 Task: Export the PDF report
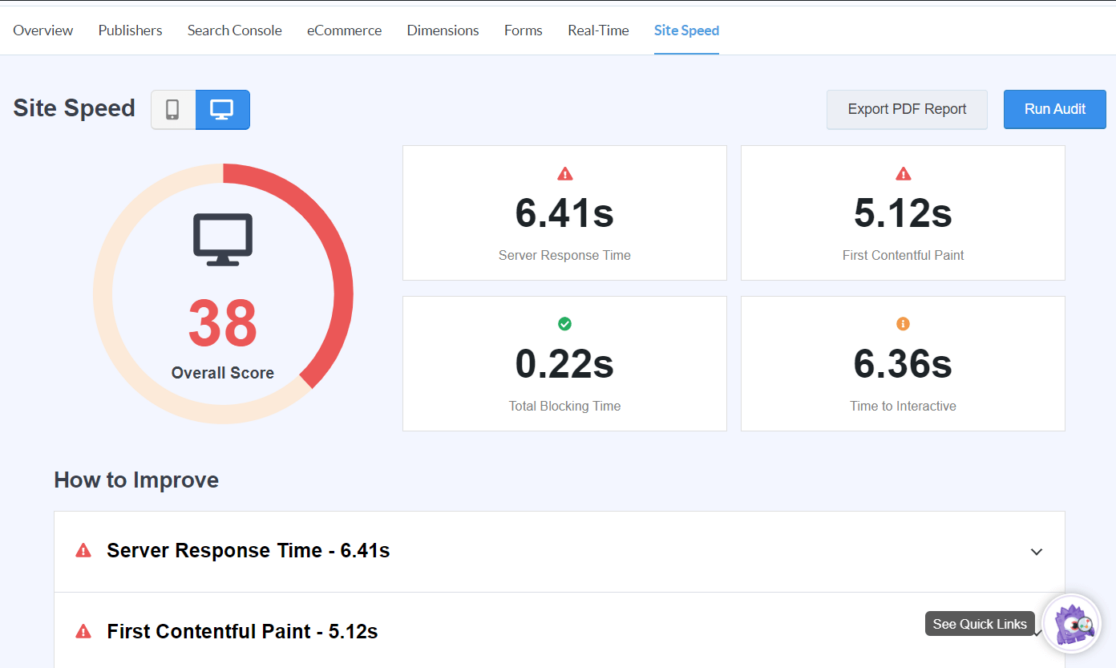pyautogui.click(x=906, y=109)
